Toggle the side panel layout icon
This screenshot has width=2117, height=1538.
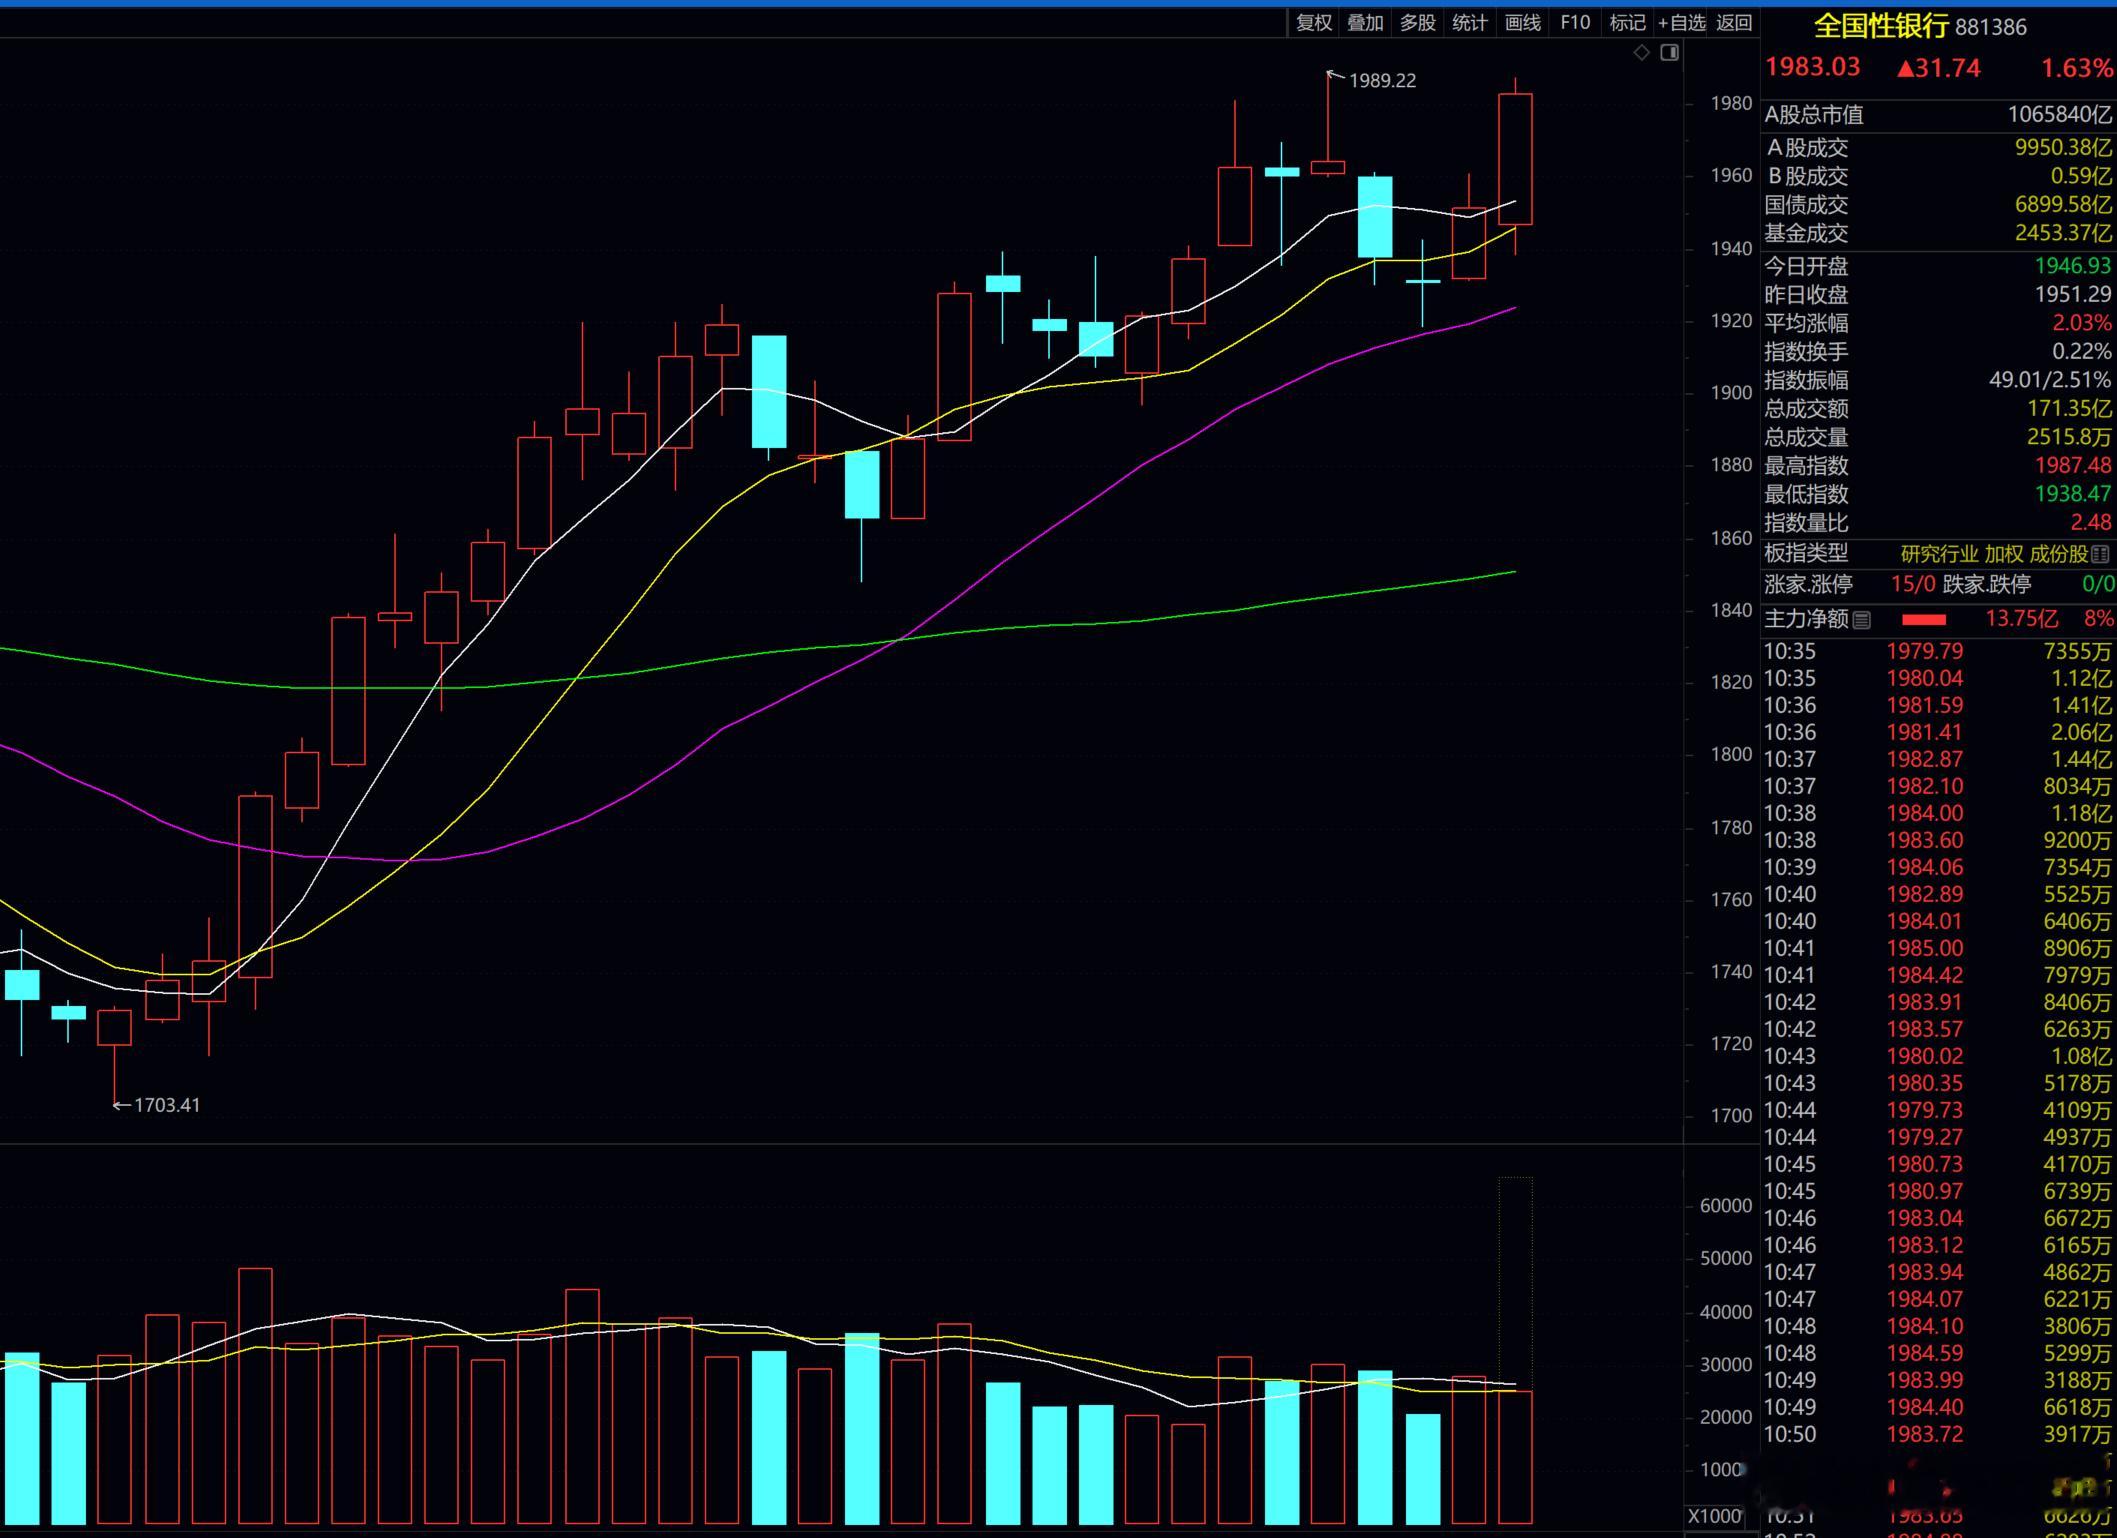(1669, 52)
